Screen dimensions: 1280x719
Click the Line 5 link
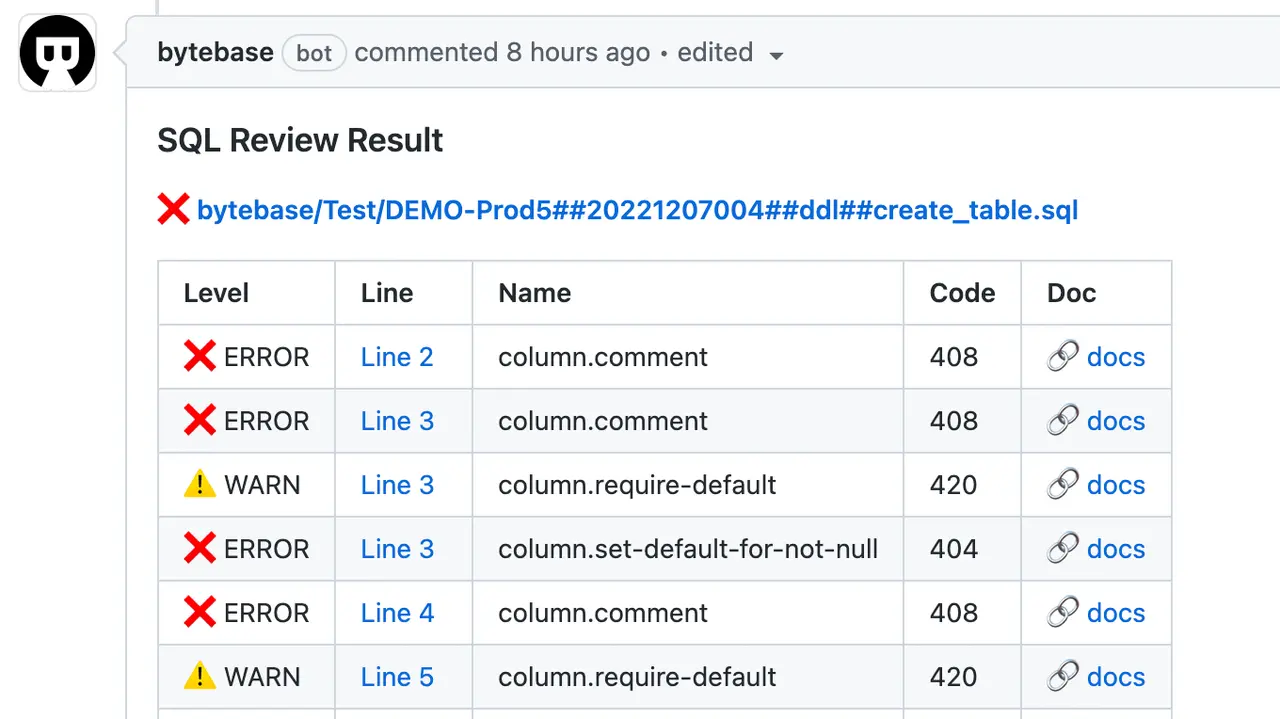coord(397,677)
